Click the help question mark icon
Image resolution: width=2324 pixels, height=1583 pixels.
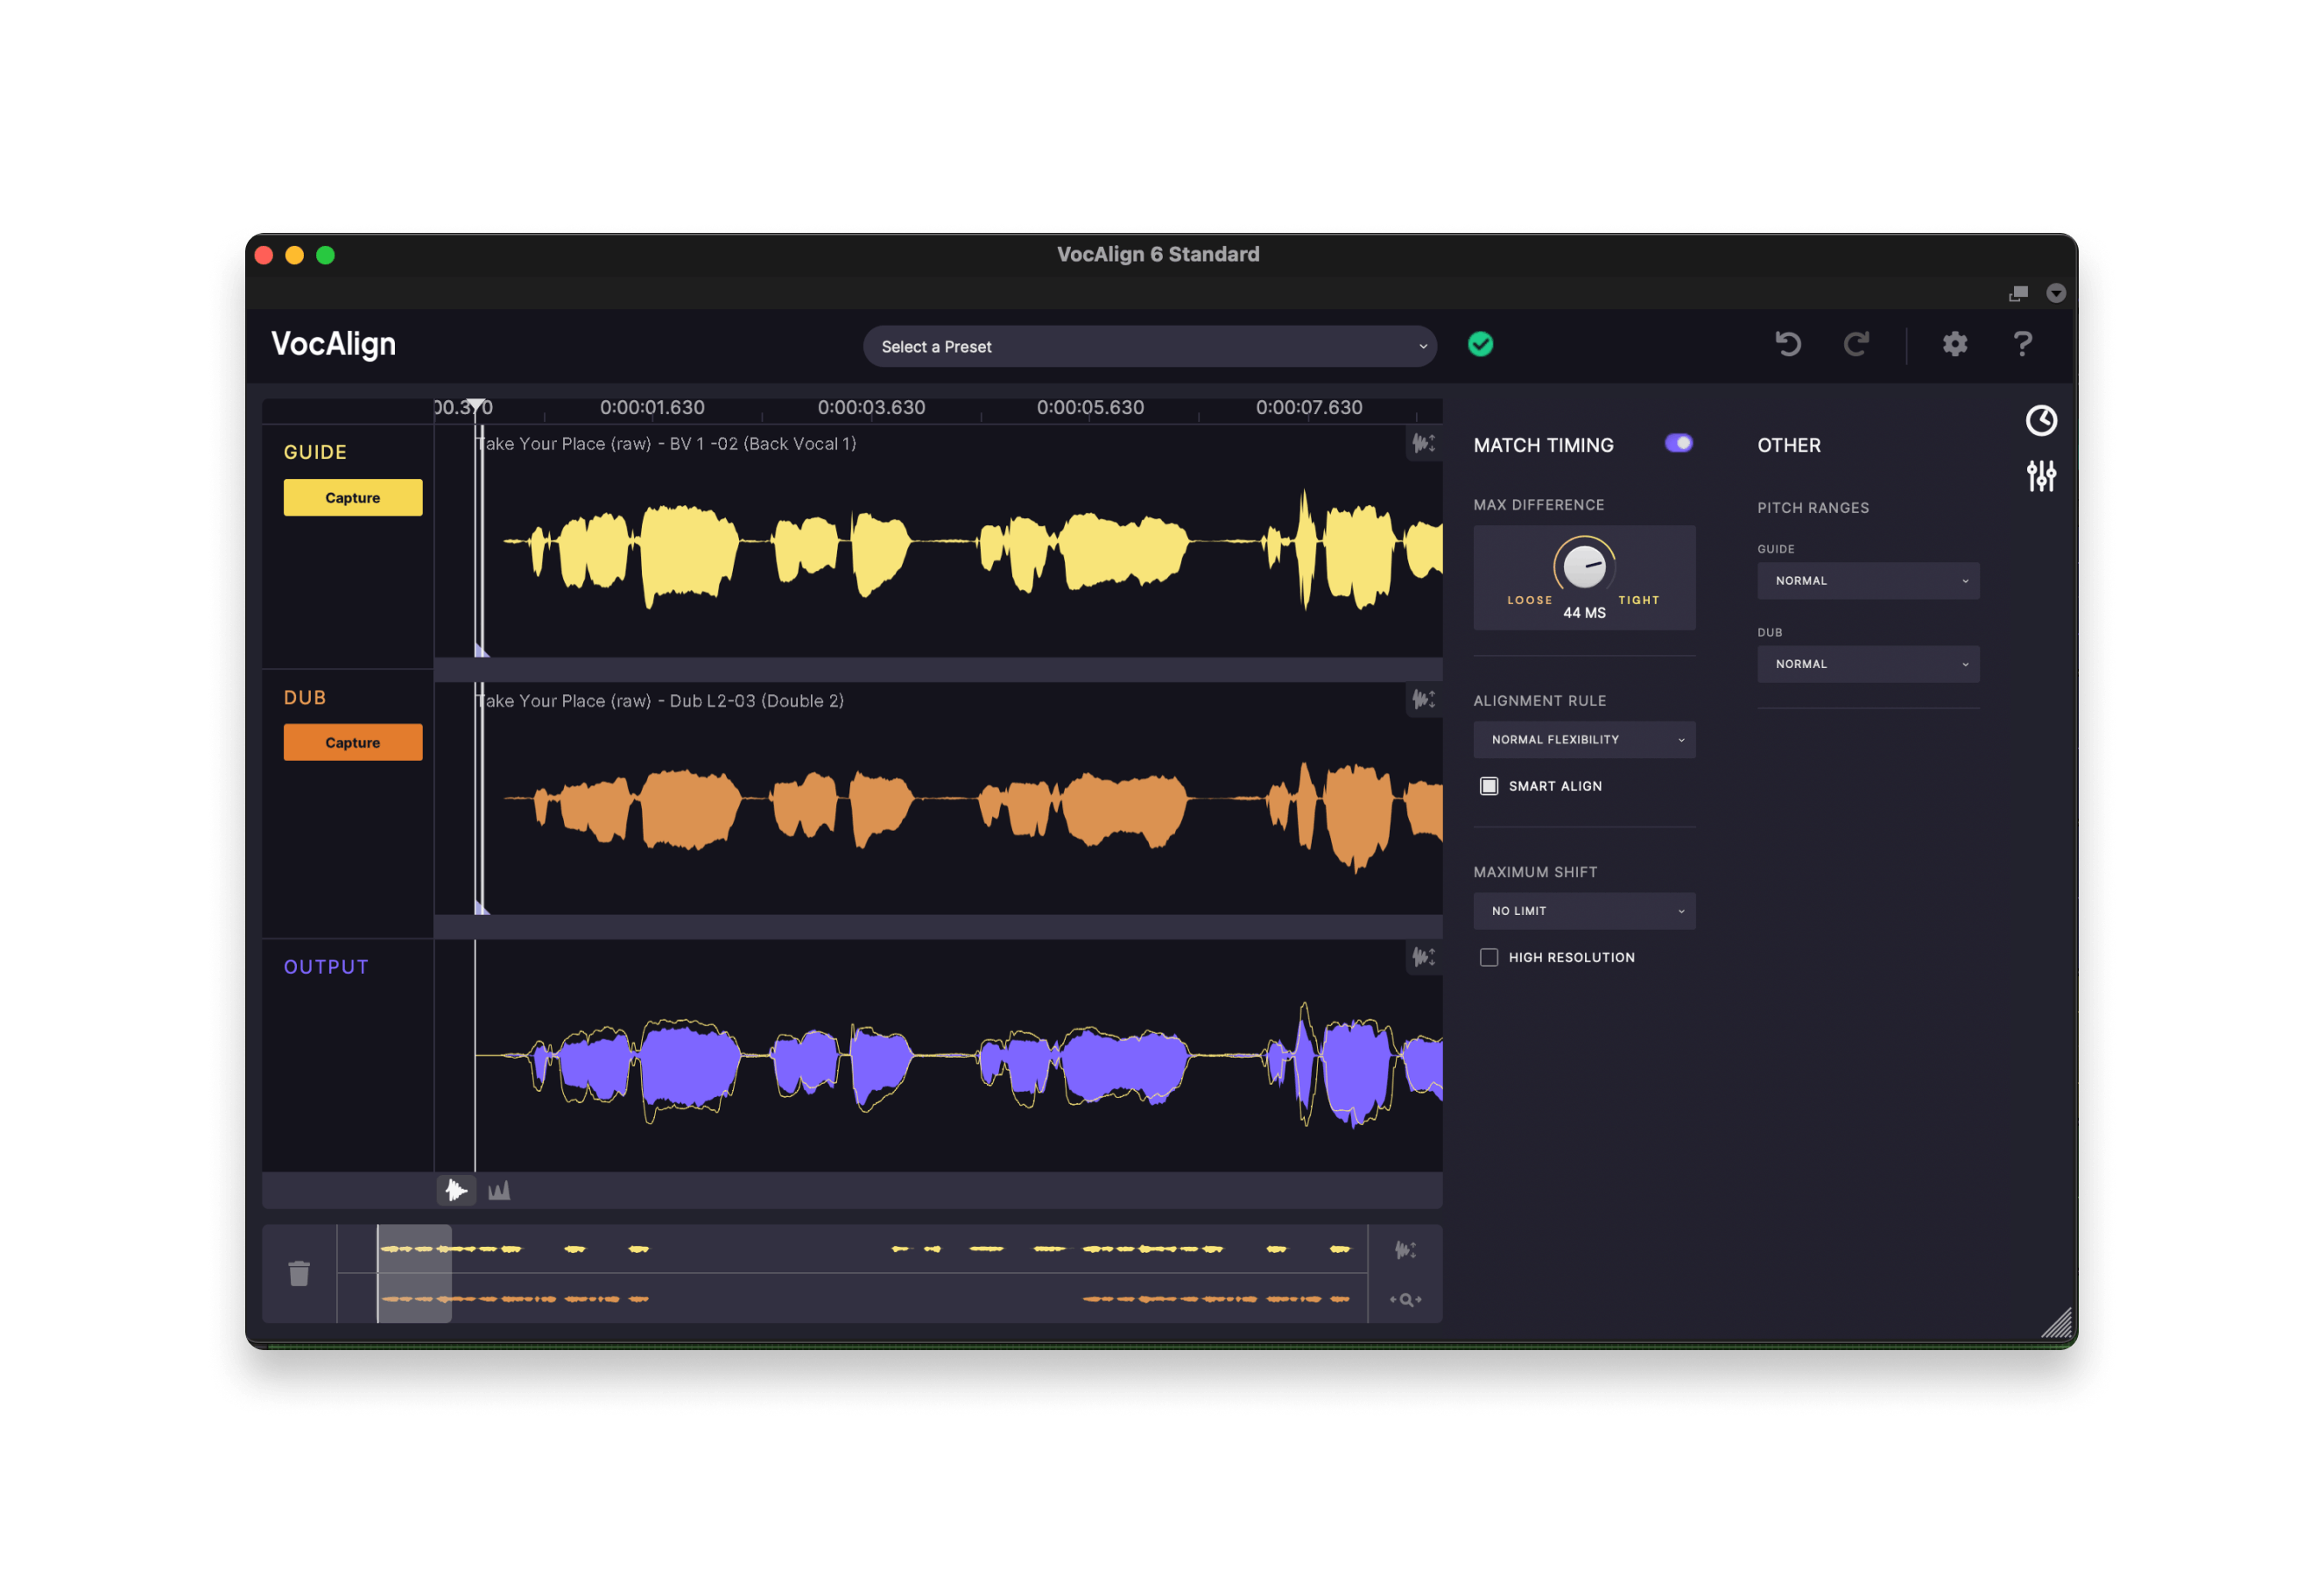[2022, 345]
